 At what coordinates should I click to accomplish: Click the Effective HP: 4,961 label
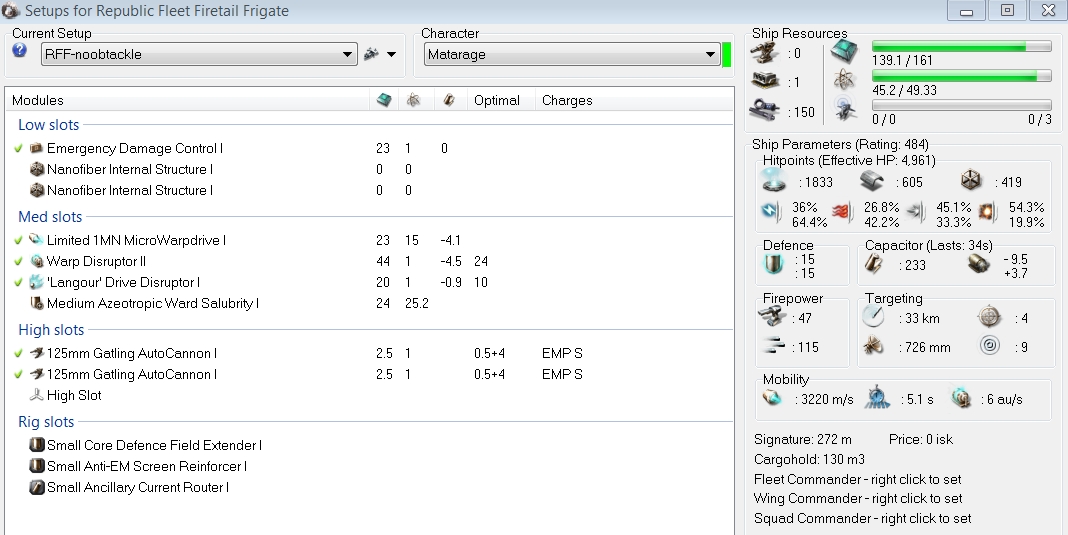(879, 161)
